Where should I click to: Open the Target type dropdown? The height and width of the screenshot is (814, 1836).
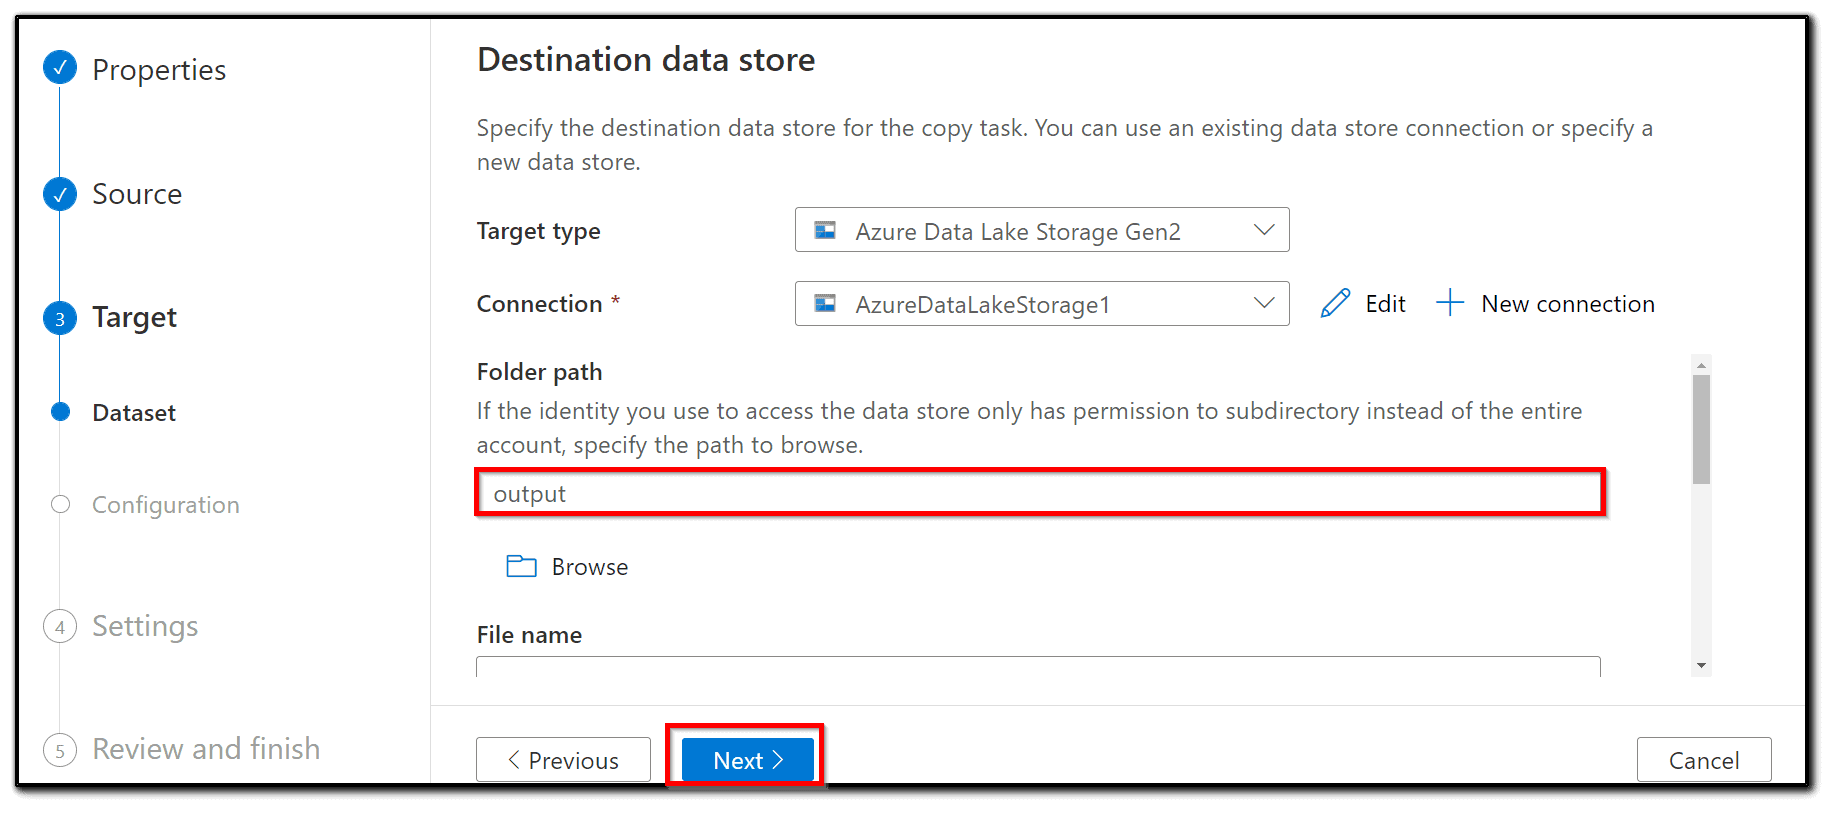coord(1264,230)
